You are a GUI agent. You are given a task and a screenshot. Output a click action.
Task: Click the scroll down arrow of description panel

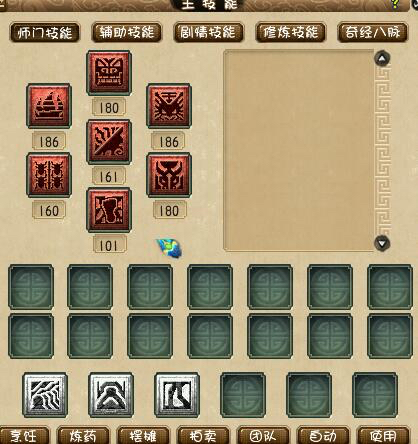coord(382,243)
